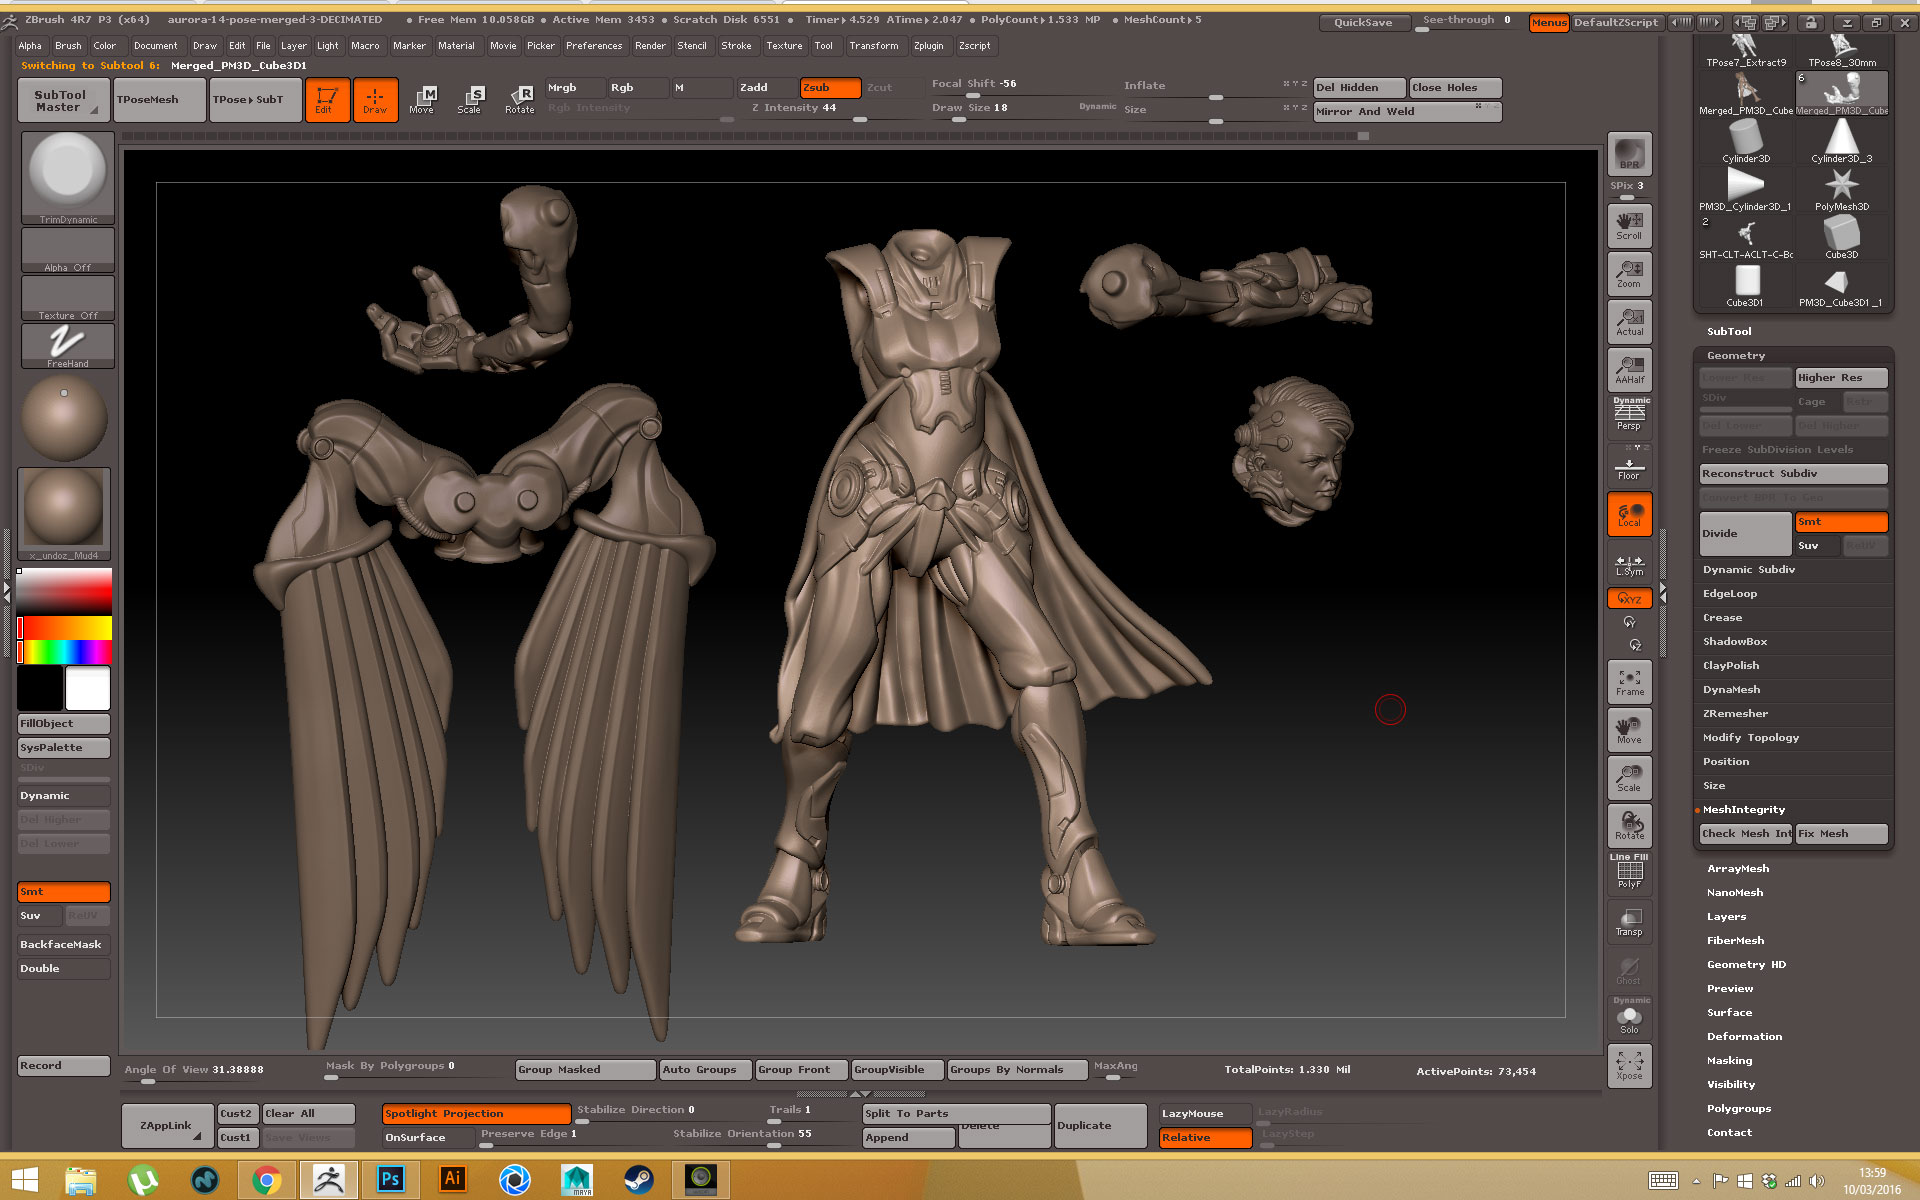Image resolution: width=1920 pixels, height=1200 pixels.
Task: Select the Cube3D tool thumbnail
Action: [1841, 236]
